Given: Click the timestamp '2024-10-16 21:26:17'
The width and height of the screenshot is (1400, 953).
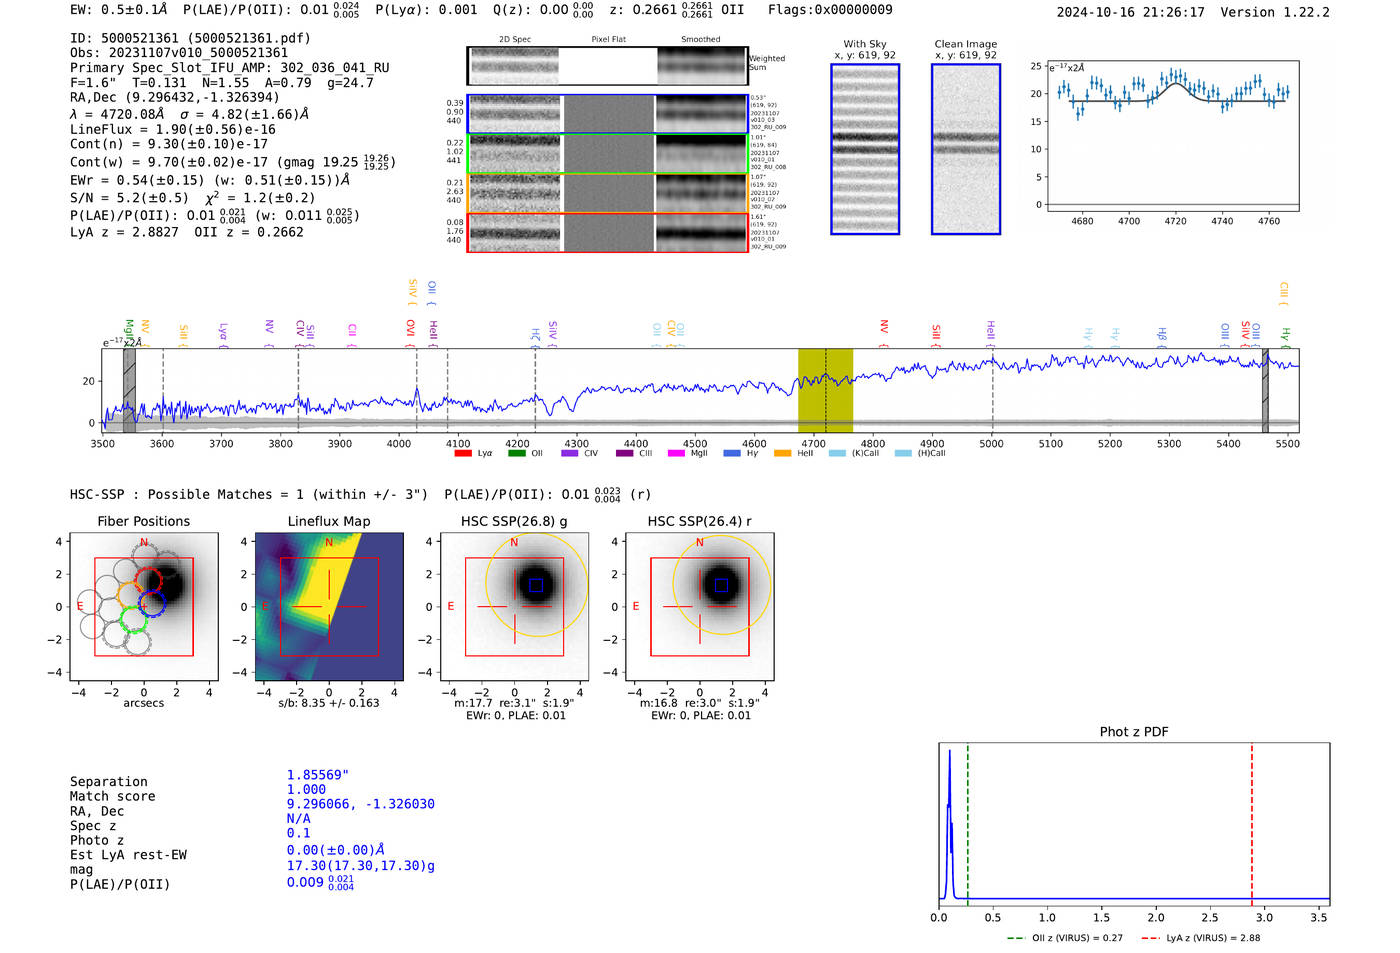Looking at the screenshot, I should [1131, 12].
